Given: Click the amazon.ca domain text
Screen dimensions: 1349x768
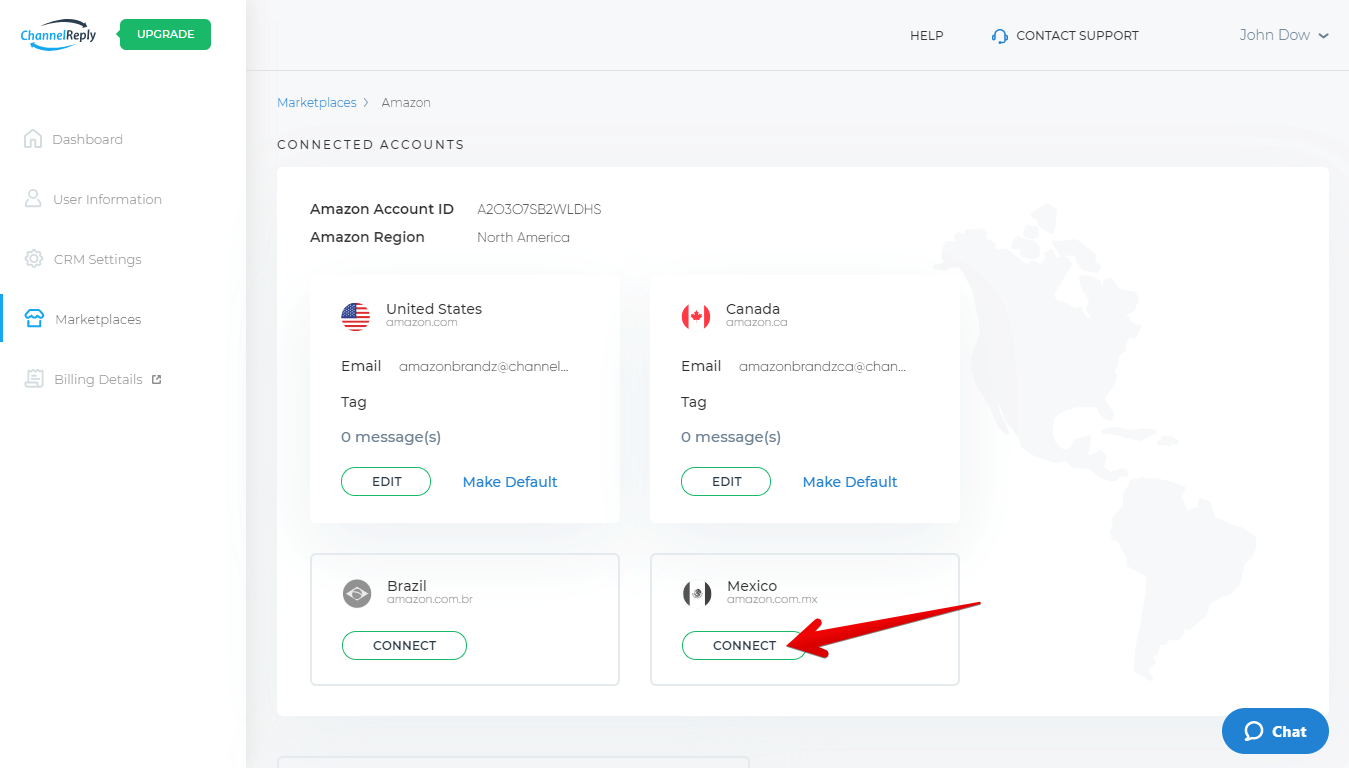Looking at the screenshot, I should click(756, 323).
